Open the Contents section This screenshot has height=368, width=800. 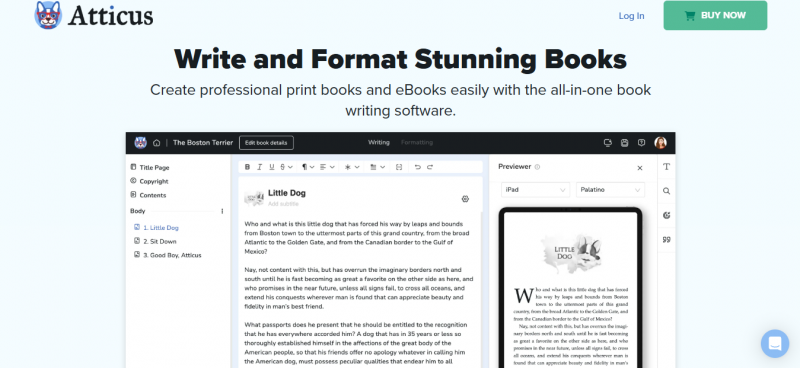148,195
